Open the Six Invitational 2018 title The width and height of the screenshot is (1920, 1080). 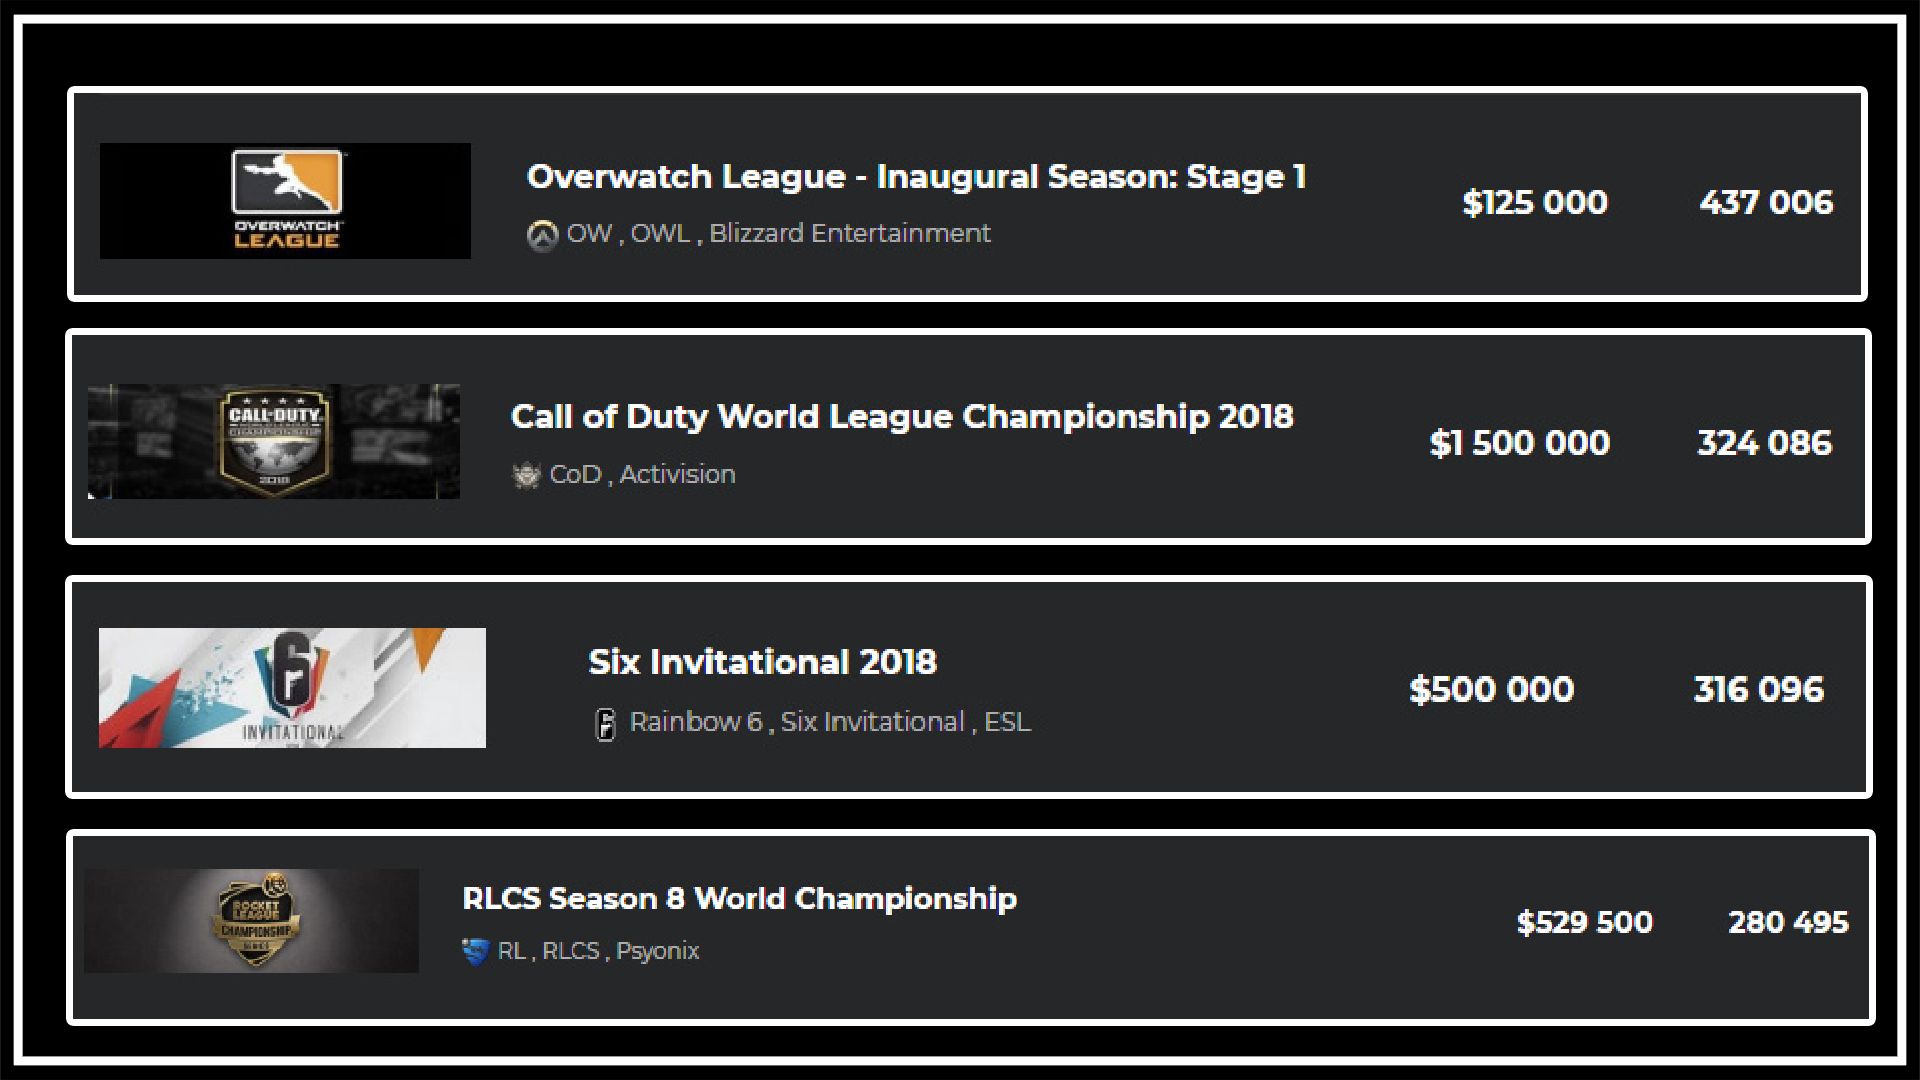click(x=762, y=662)
